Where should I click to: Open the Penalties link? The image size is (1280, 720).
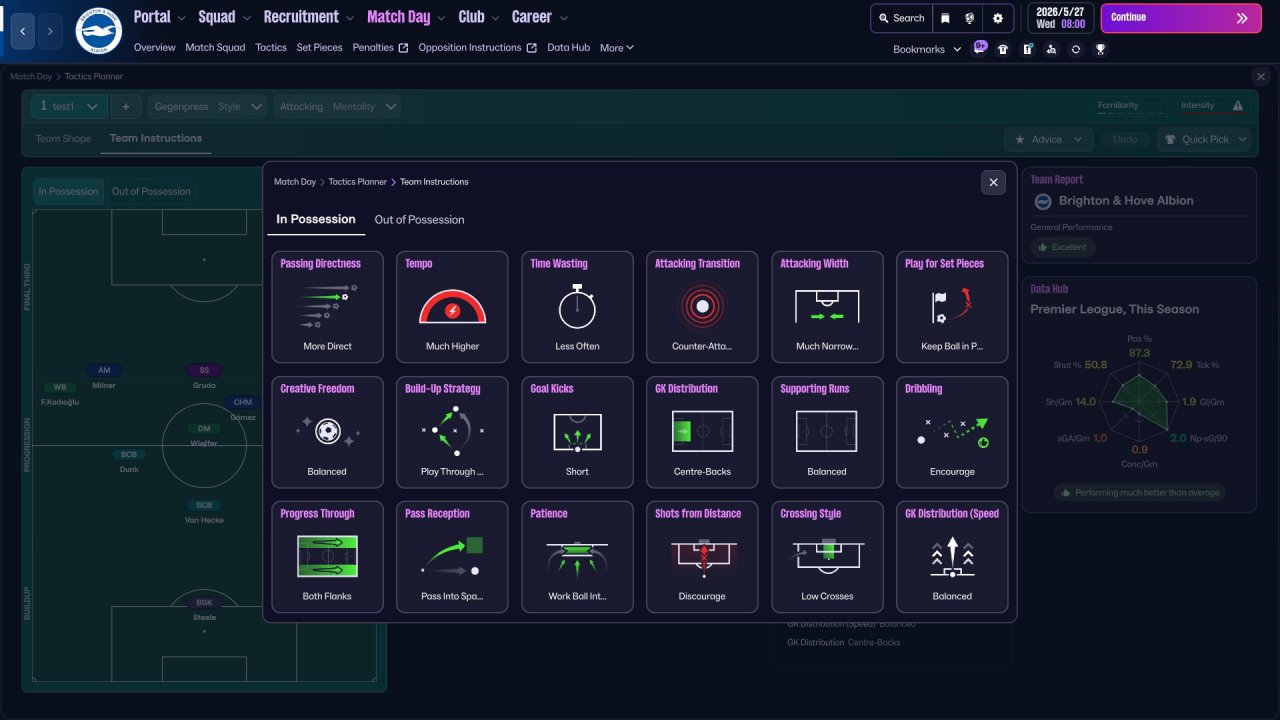pyautogui.click(x=380, y=47)
